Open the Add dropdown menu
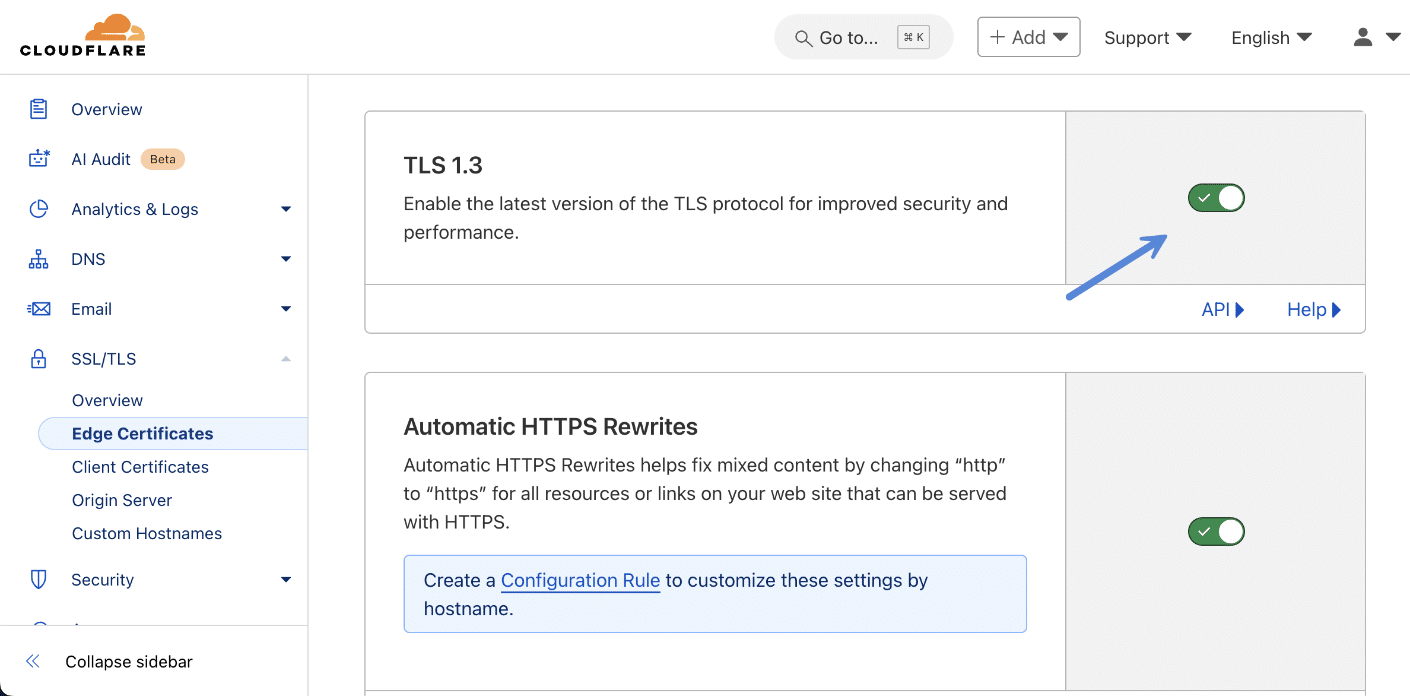1410x696 pixels. [x=1028, y=36]
